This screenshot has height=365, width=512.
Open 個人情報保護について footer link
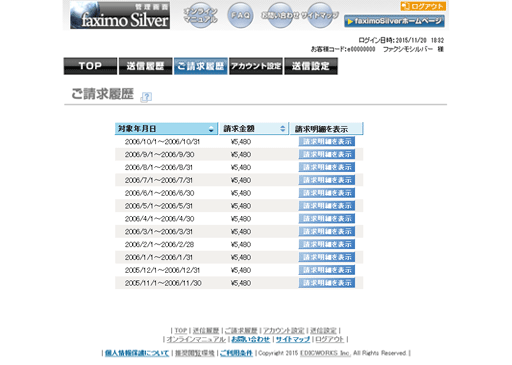click(x=137, y=353)
